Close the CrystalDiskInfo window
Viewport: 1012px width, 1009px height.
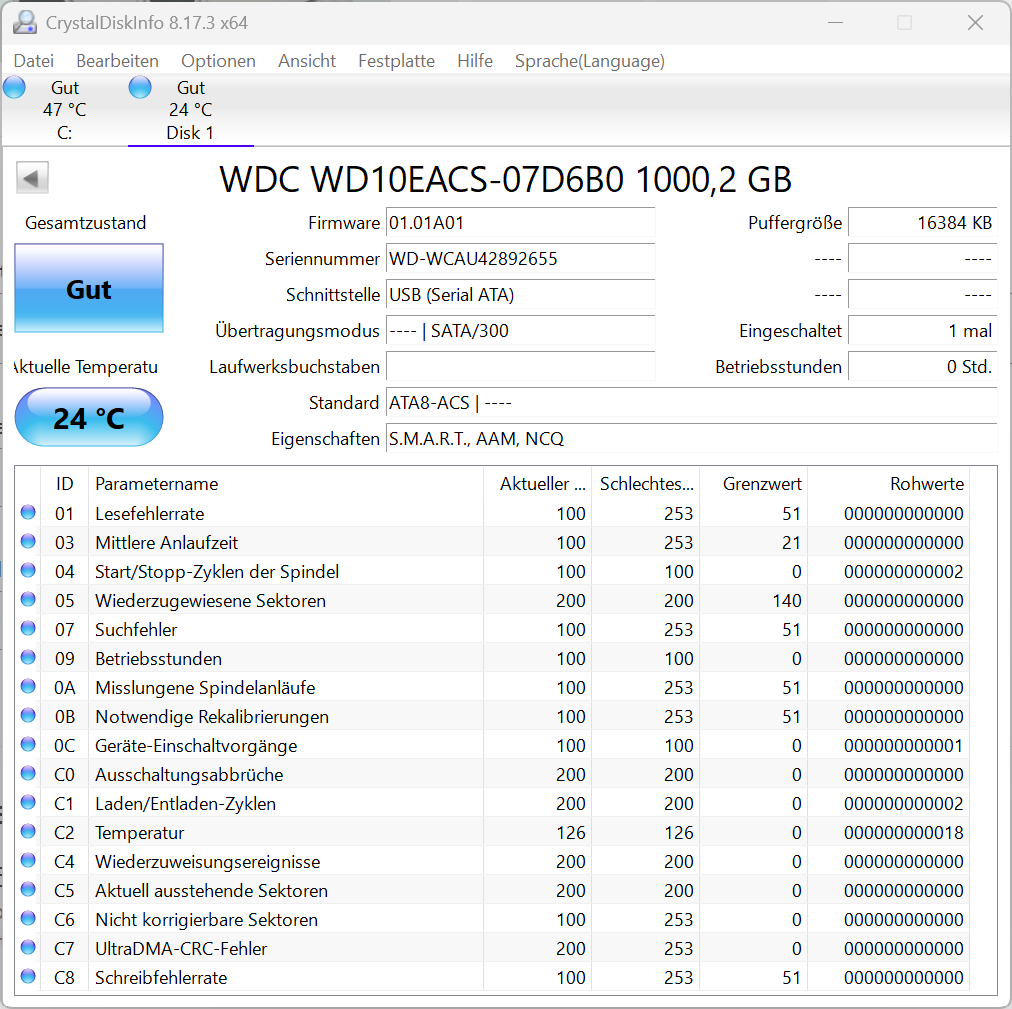pos(975,23)
